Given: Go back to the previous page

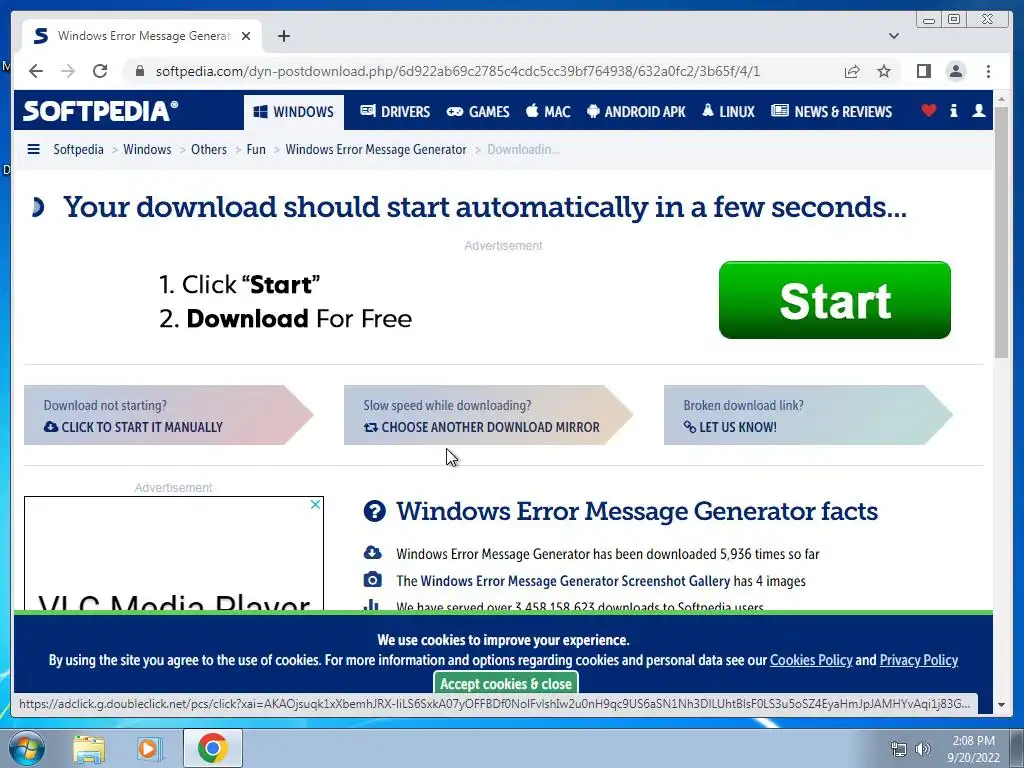Looking at the screenshot, I should [36, 71].
